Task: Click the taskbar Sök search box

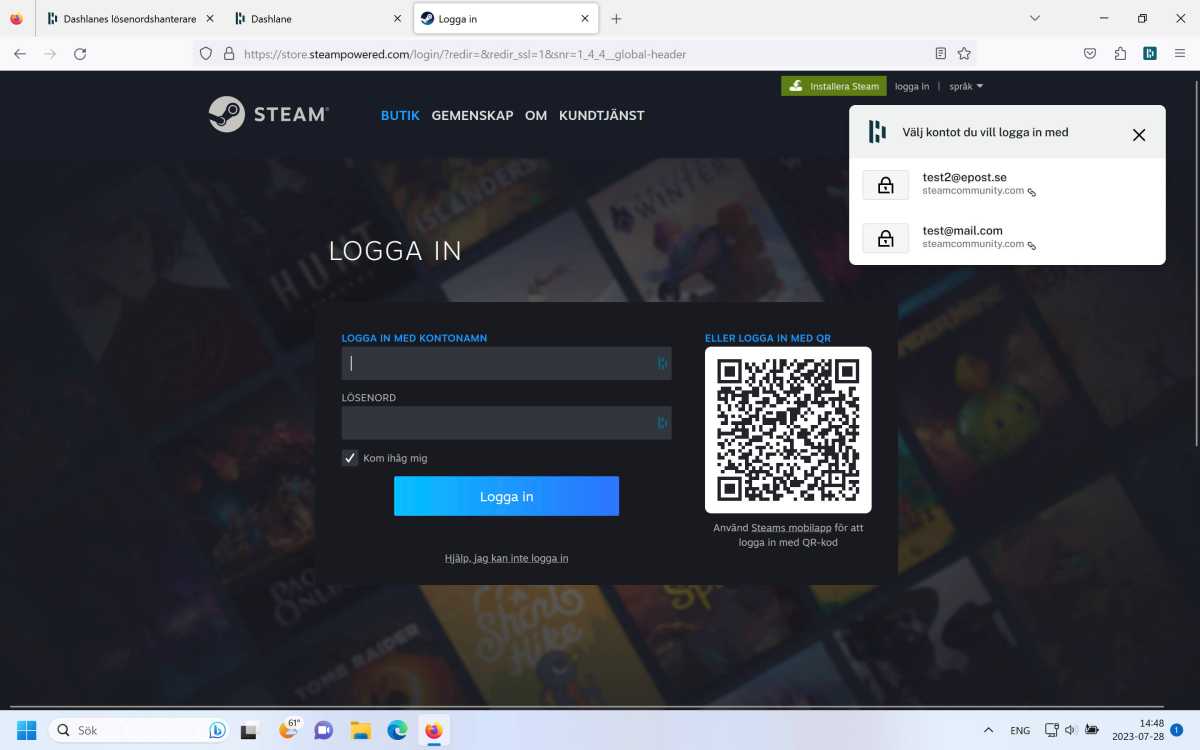Action: coord(139,730)
